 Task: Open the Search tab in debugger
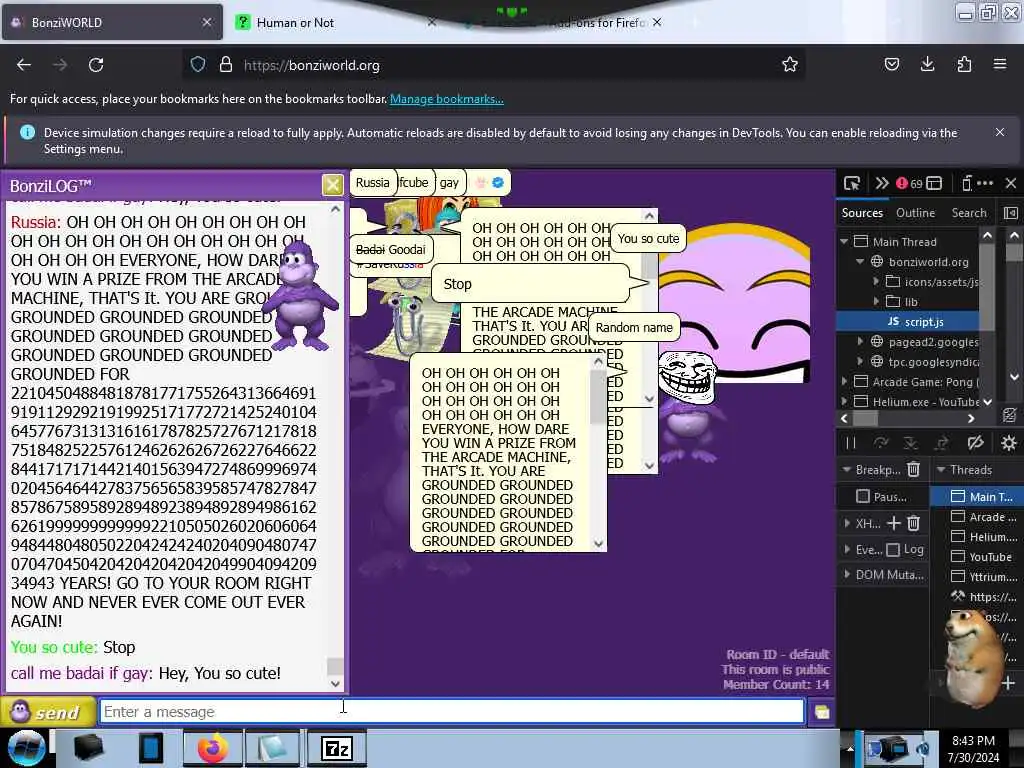(969, 213)
